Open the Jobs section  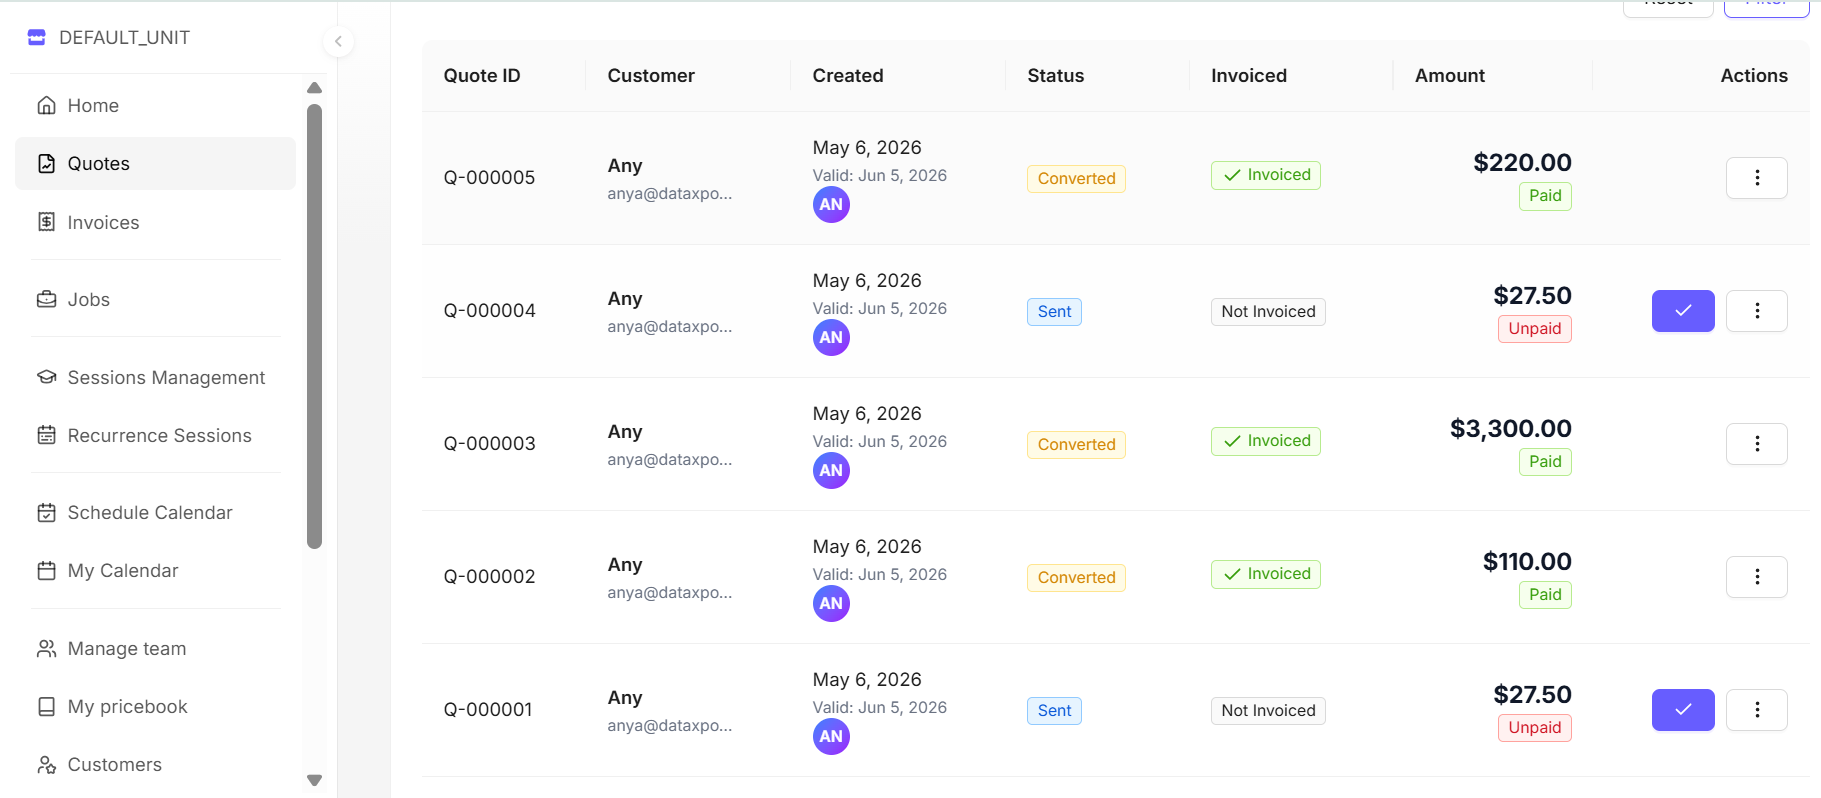(x=155, y=300)
